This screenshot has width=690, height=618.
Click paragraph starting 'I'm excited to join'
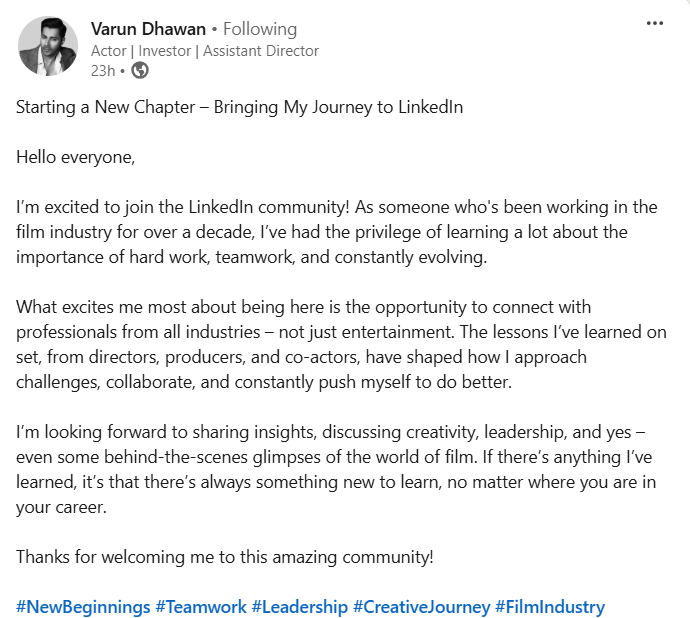(x=336, y=232)
